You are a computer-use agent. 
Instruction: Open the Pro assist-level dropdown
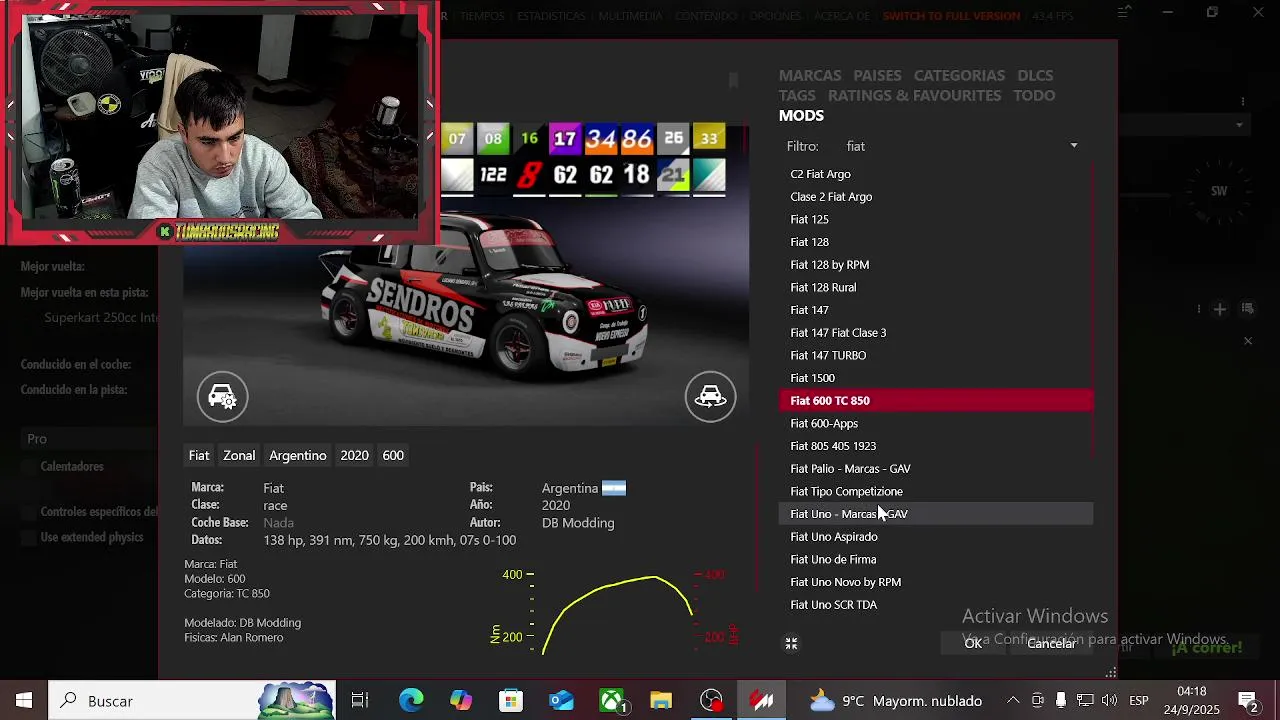pos(90,439)
